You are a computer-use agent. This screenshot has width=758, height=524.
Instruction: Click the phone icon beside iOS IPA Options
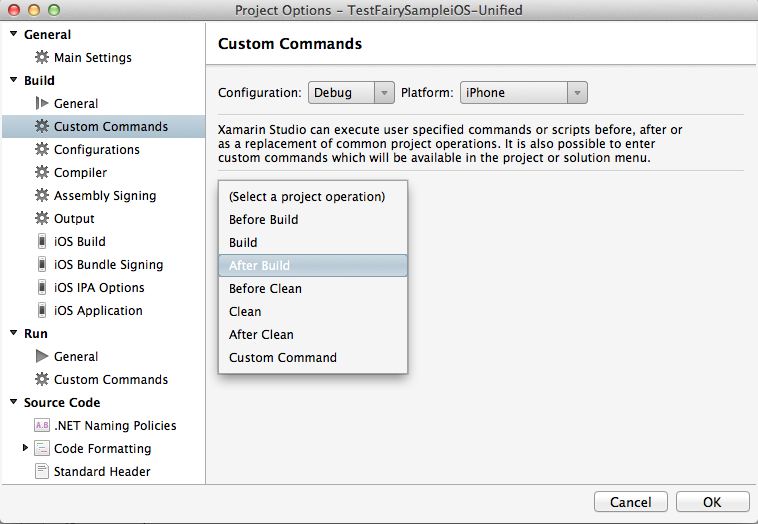pos(42,288)
